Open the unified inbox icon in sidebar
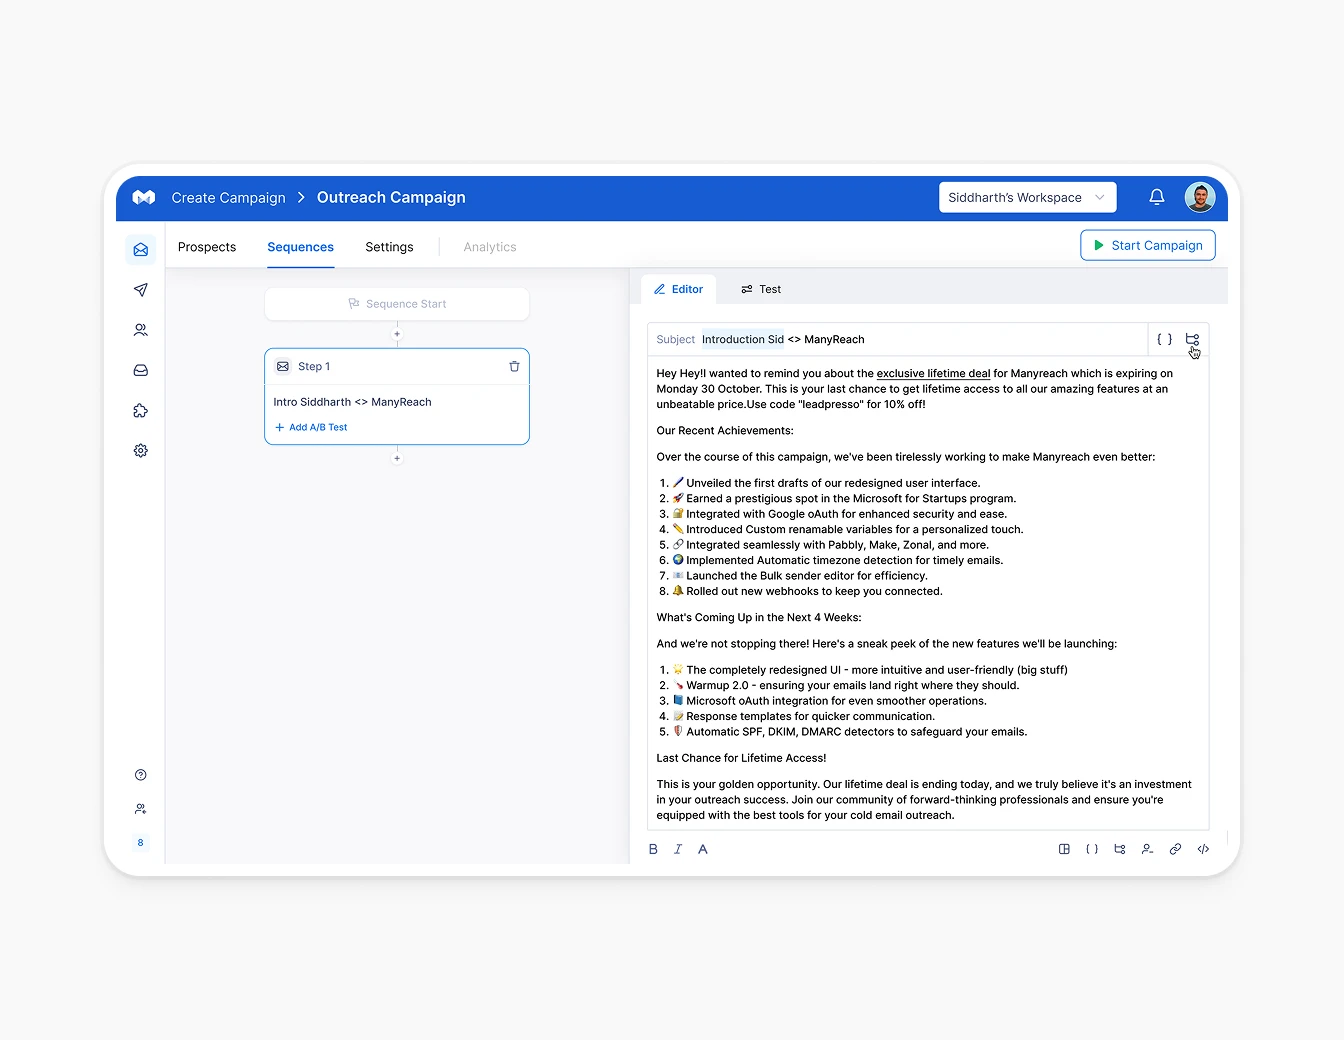Viewport: 1344px width, 1040px height. click(x=140, y=370)
